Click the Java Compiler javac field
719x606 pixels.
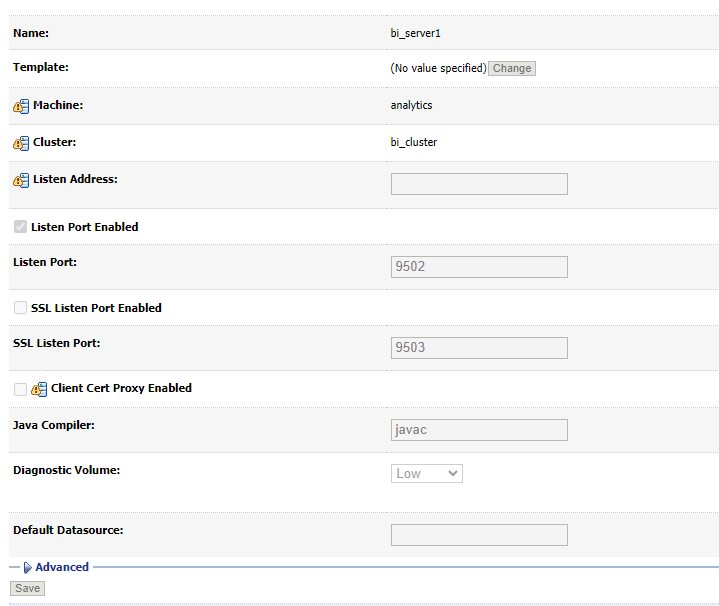coord(479,430)
